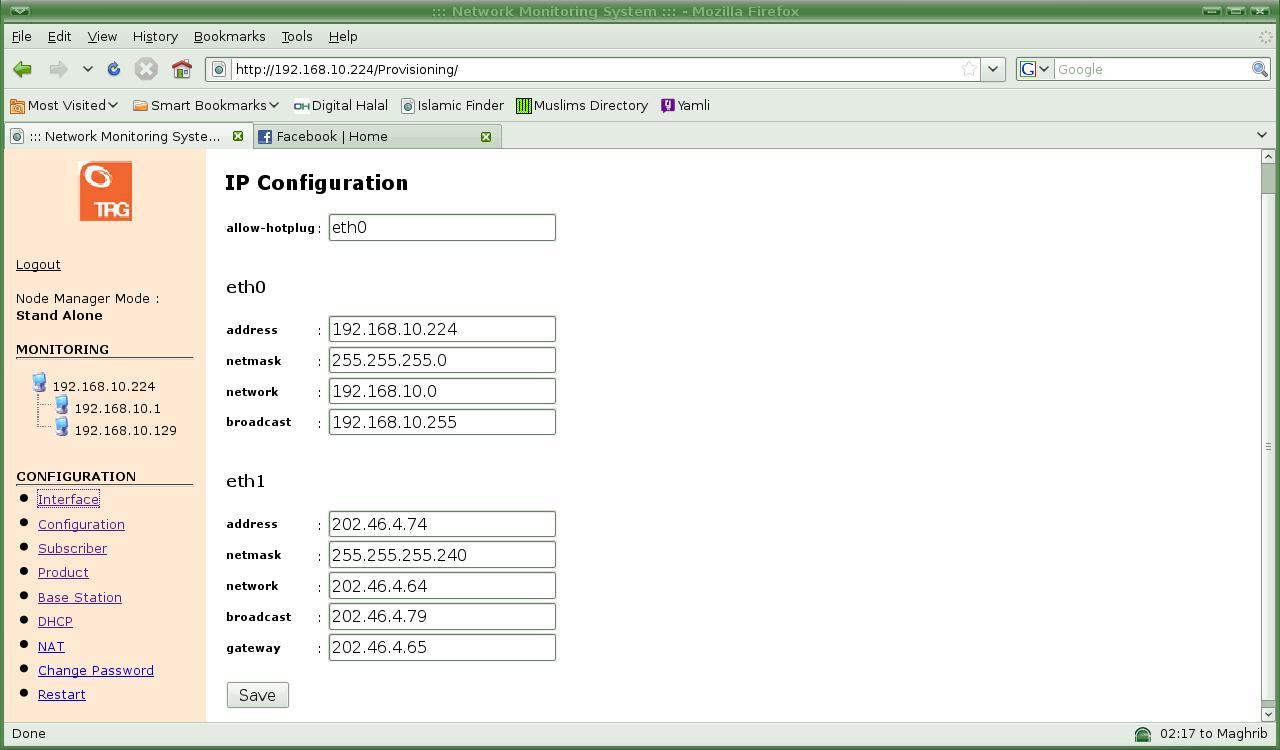Close the Facebook Home tab

pyautogui.click(x=486, y=136)
